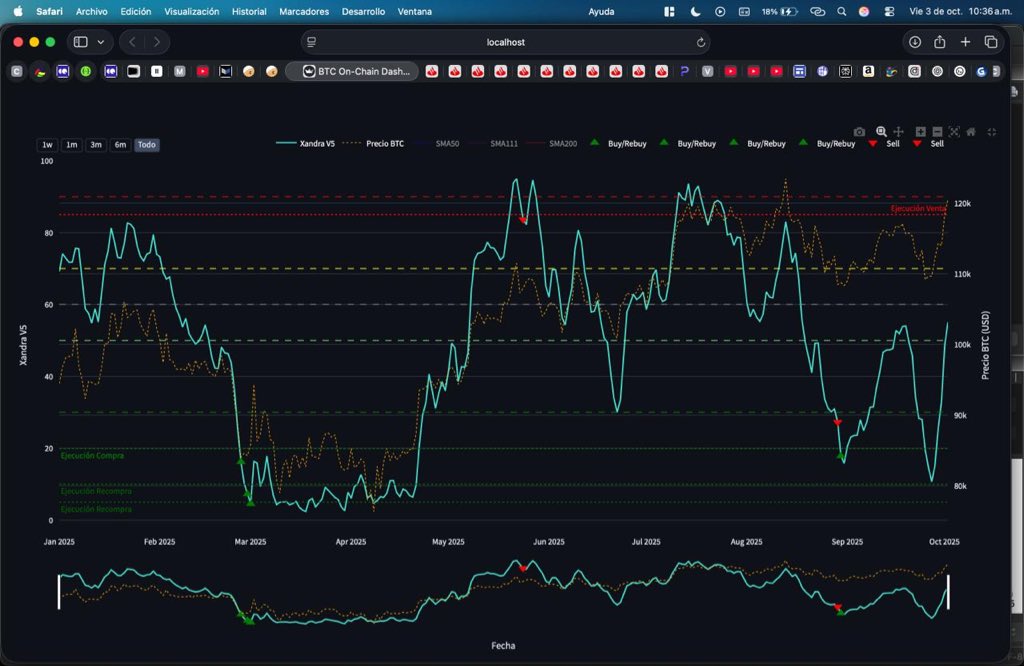The height and width of the screenshot is (666, 1024).
Task: Click the range slider left handle
Action: (x=59, y=592)
